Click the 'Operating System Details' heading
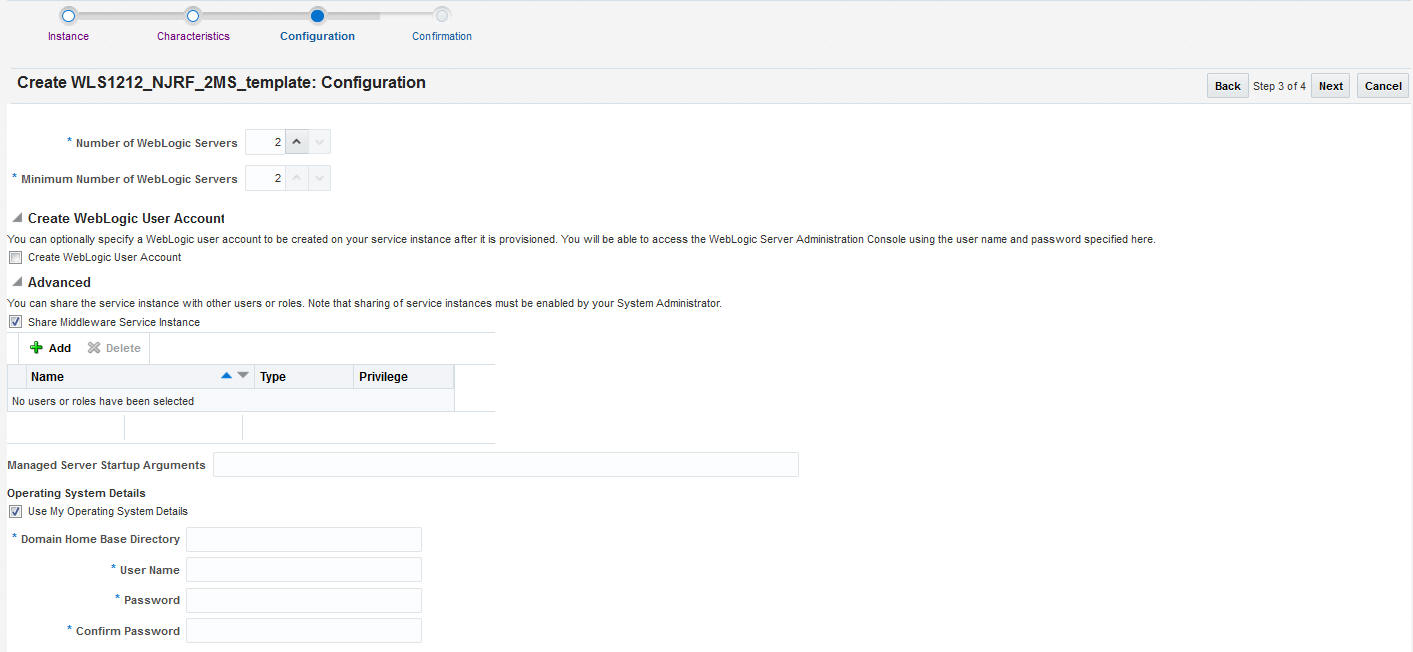 coord(76,493)
